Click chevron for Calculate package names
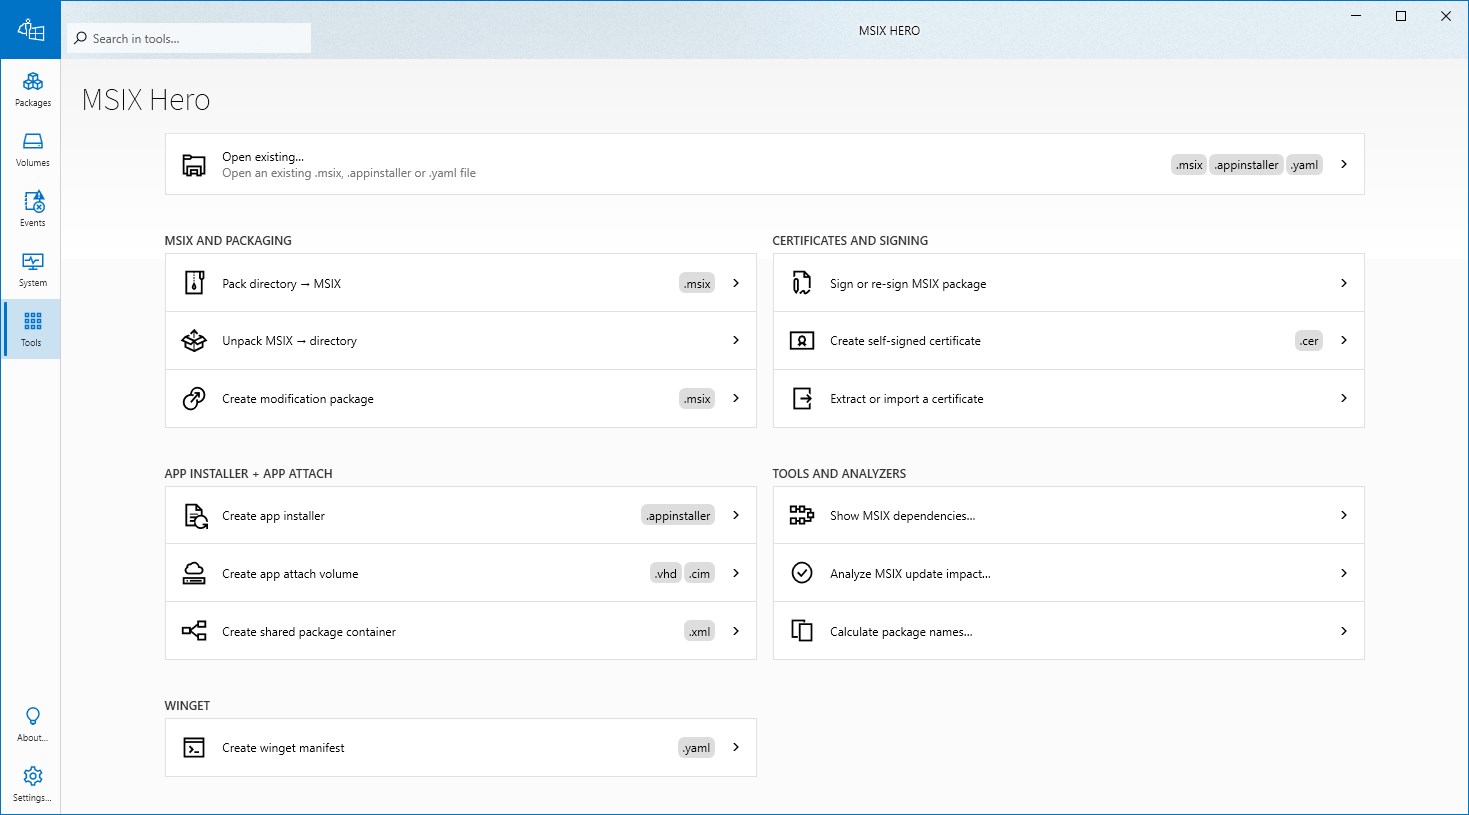Viewport: 1469px width, 815px height. pyautogui.click(x=1344, y=631)
